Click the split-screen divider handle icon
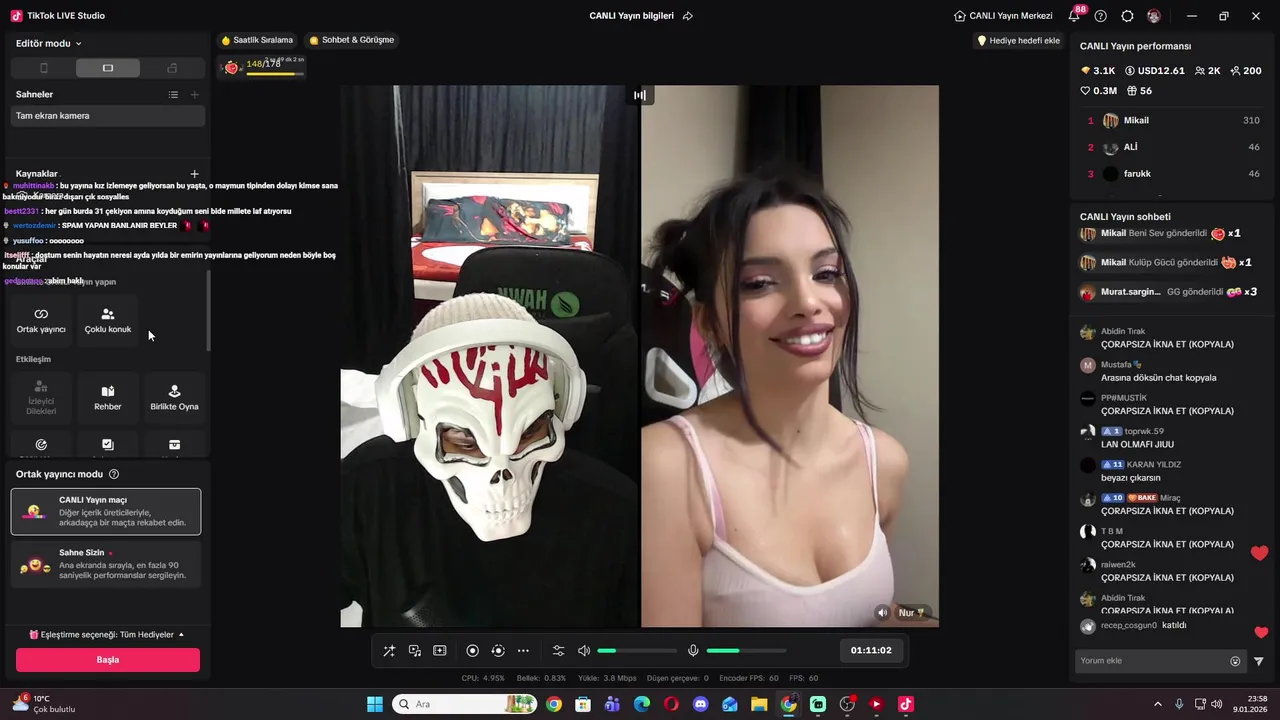Screen dimensions: 1280x720 pyautogui.click(x=640, y=95)
